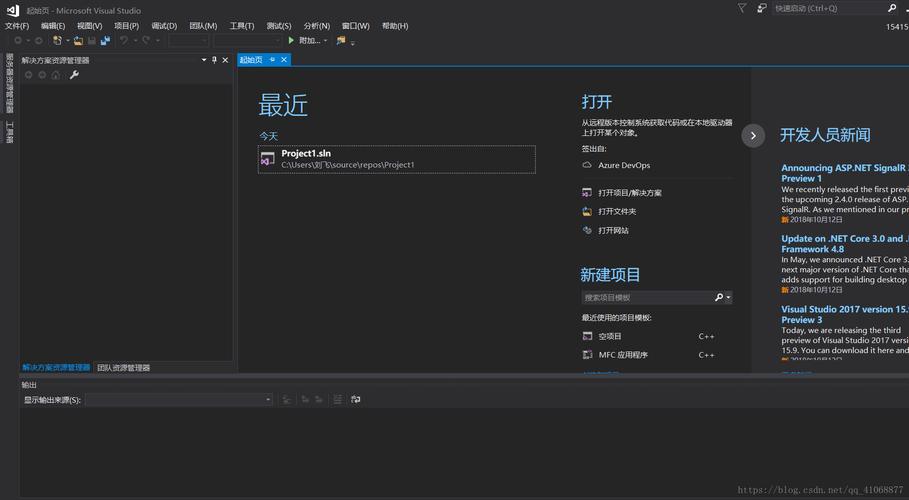Click the notifications filter flag icon

742,8
